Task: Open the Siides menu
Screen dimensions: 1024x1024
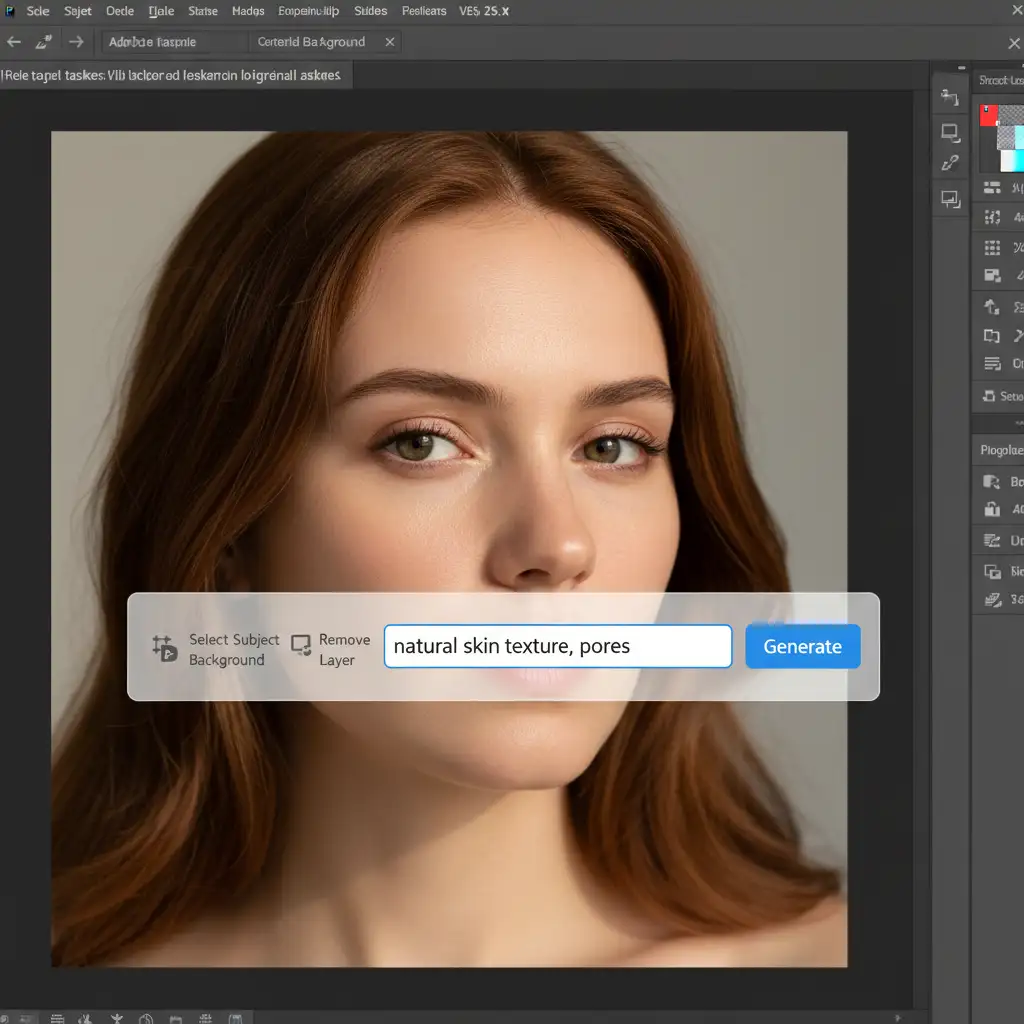Action: [x=370, y=11]
